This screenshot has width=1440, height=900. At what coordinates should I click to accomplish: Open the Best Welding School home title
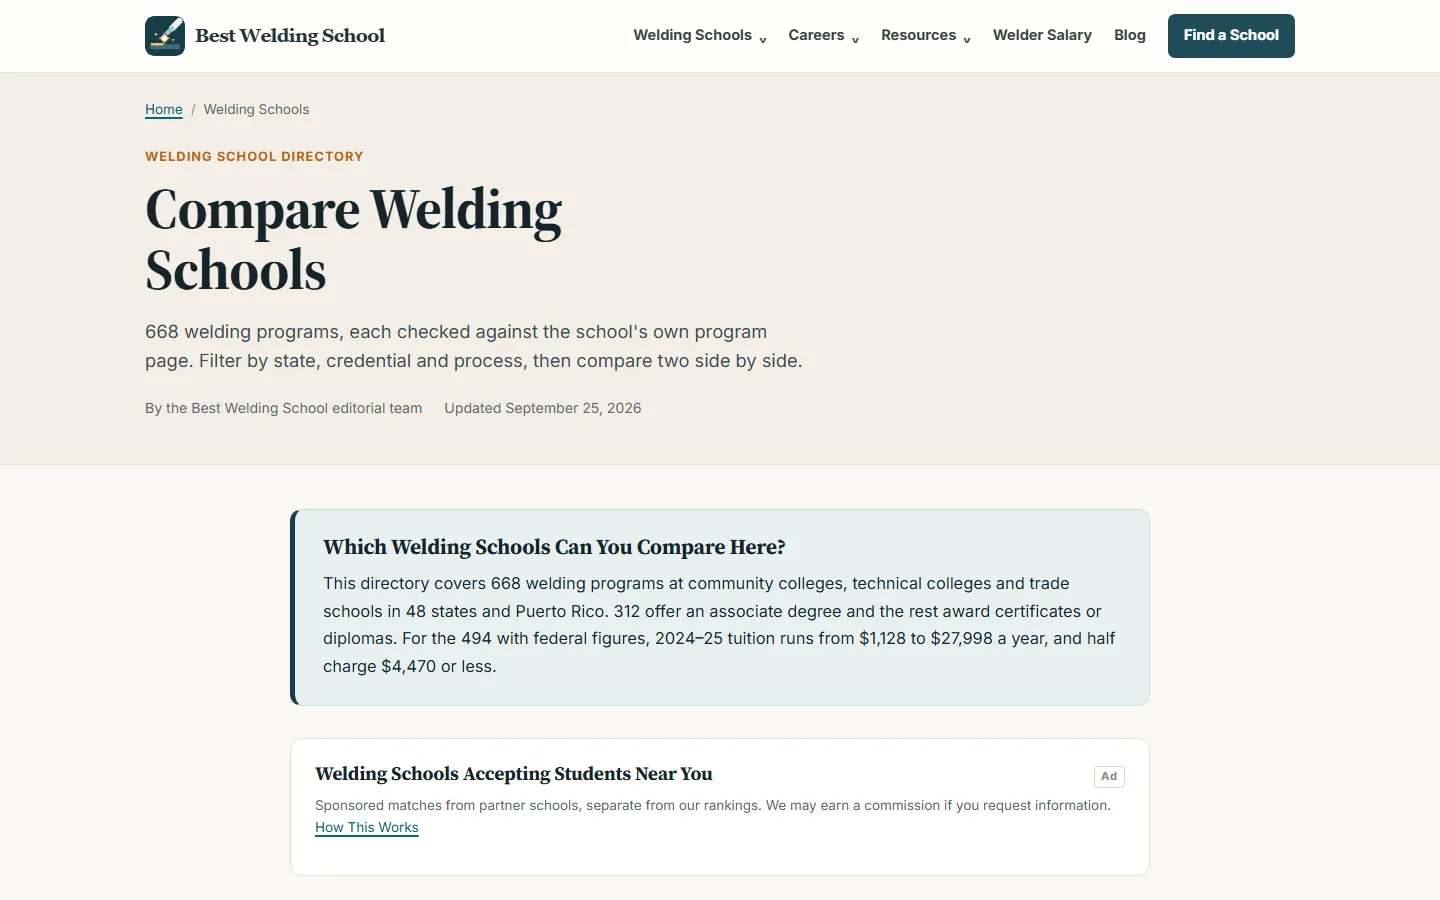[x=290, y=36]
